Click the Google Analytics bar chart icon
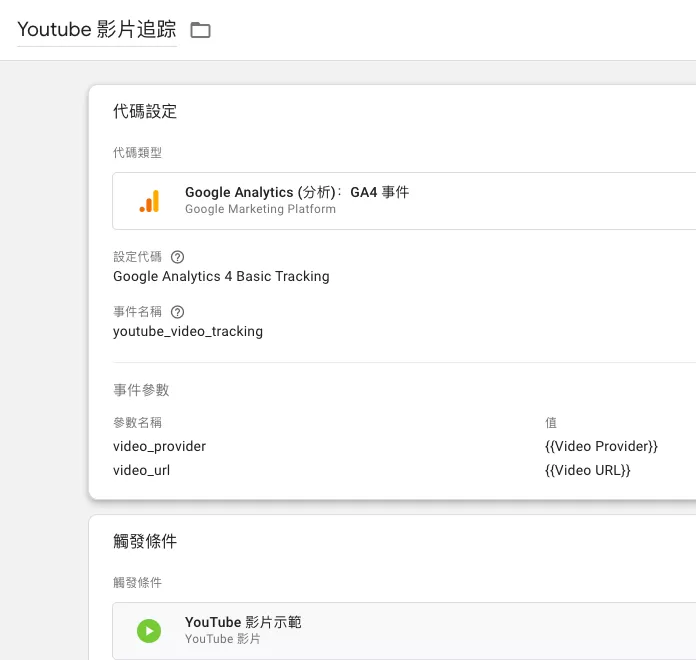Image resolution: width=696 pixels, height=660 pixels. [x=149, y=201]
